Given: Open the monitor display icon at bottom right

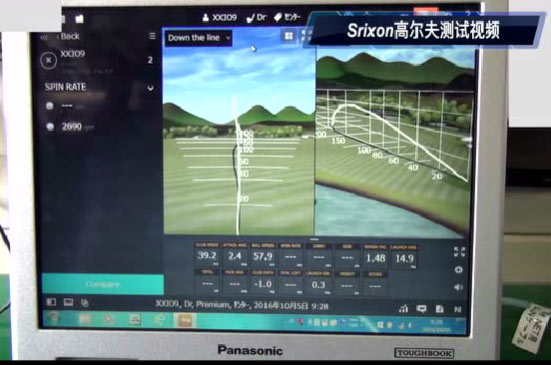Looking at the screenshot, I should (421, 309).
